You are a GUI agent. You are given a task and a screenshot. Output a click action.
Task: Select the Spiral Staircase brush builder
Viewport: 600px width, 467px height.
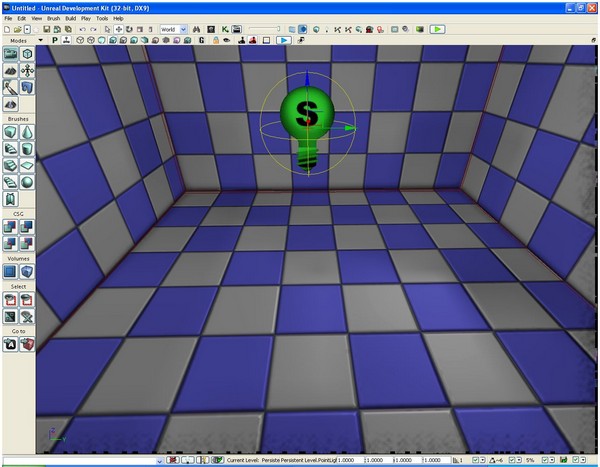coord(10,182)
